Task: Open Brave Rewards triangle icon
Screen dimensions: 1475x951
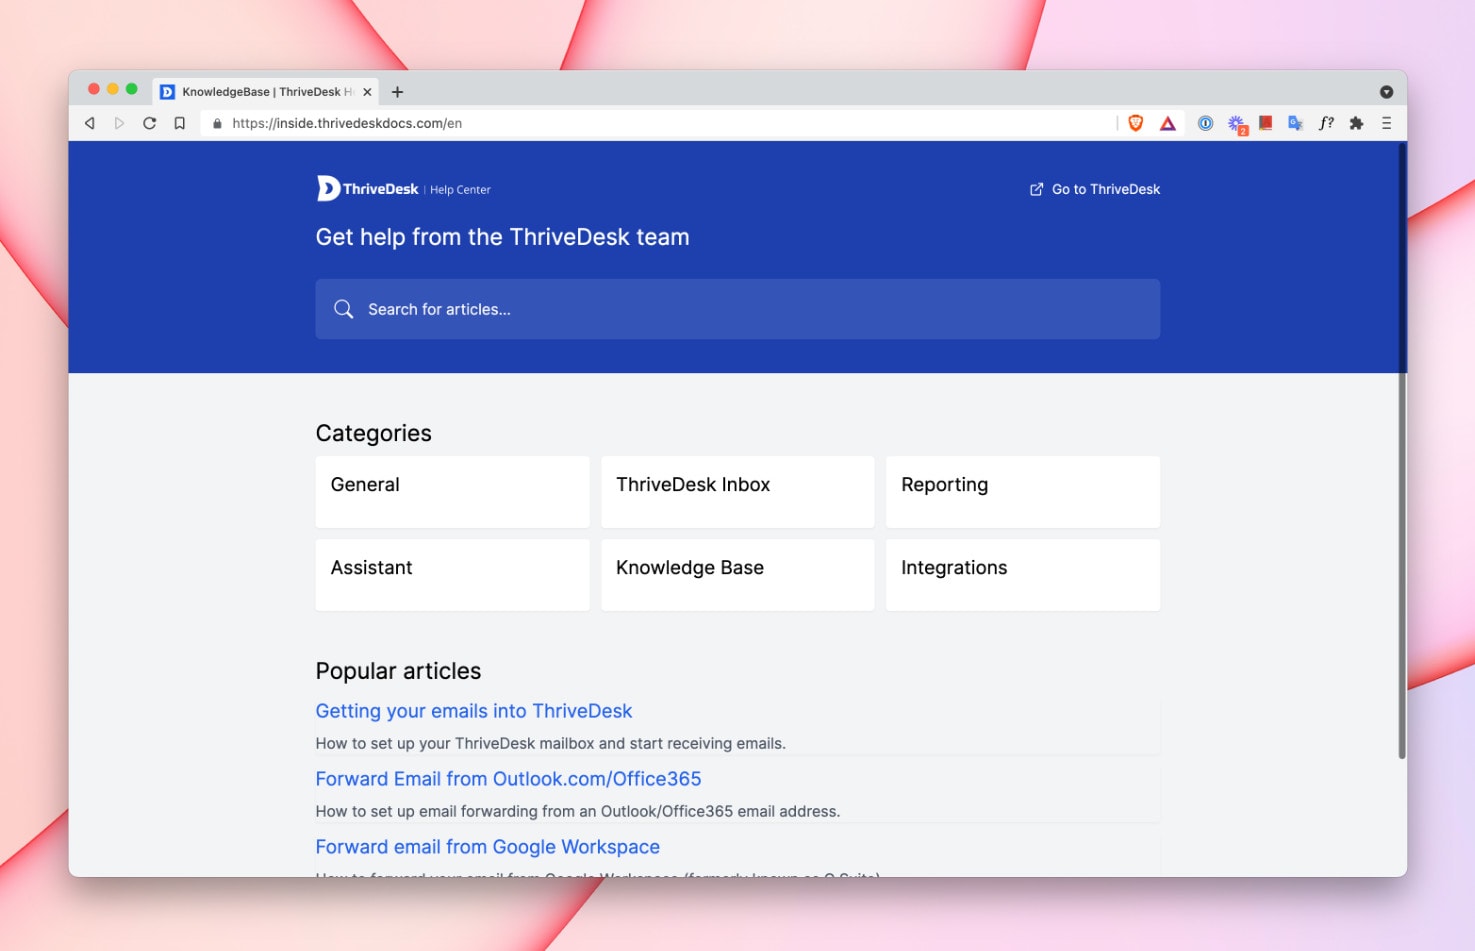Action: (x=1167, y=123)
